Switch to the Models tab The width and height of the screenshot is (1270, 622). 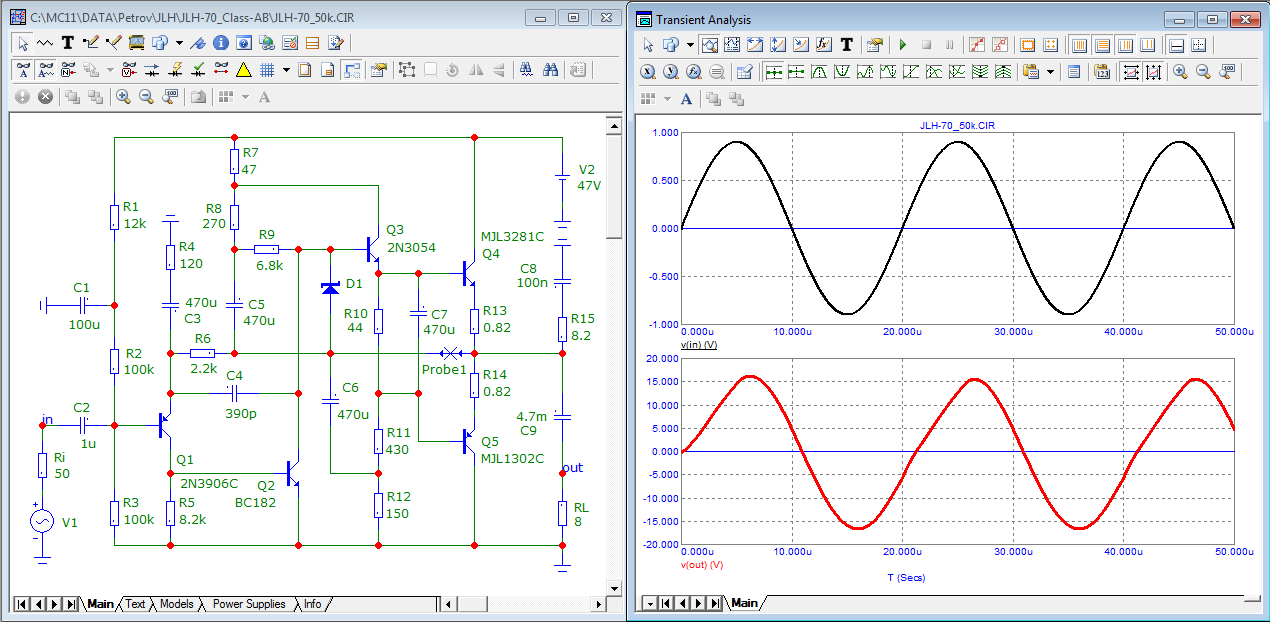[x=176, y=604]
